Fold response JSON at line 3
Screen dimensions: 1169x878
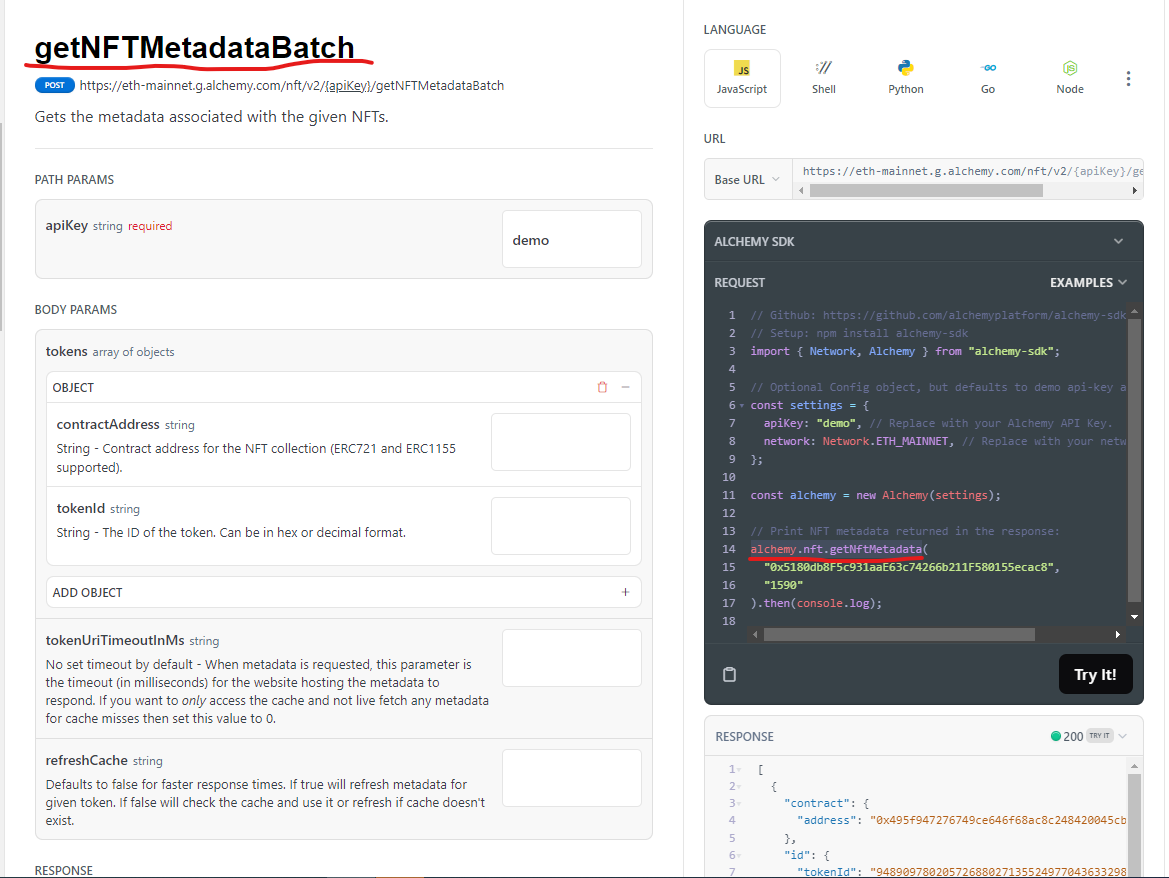click(739, 803)
